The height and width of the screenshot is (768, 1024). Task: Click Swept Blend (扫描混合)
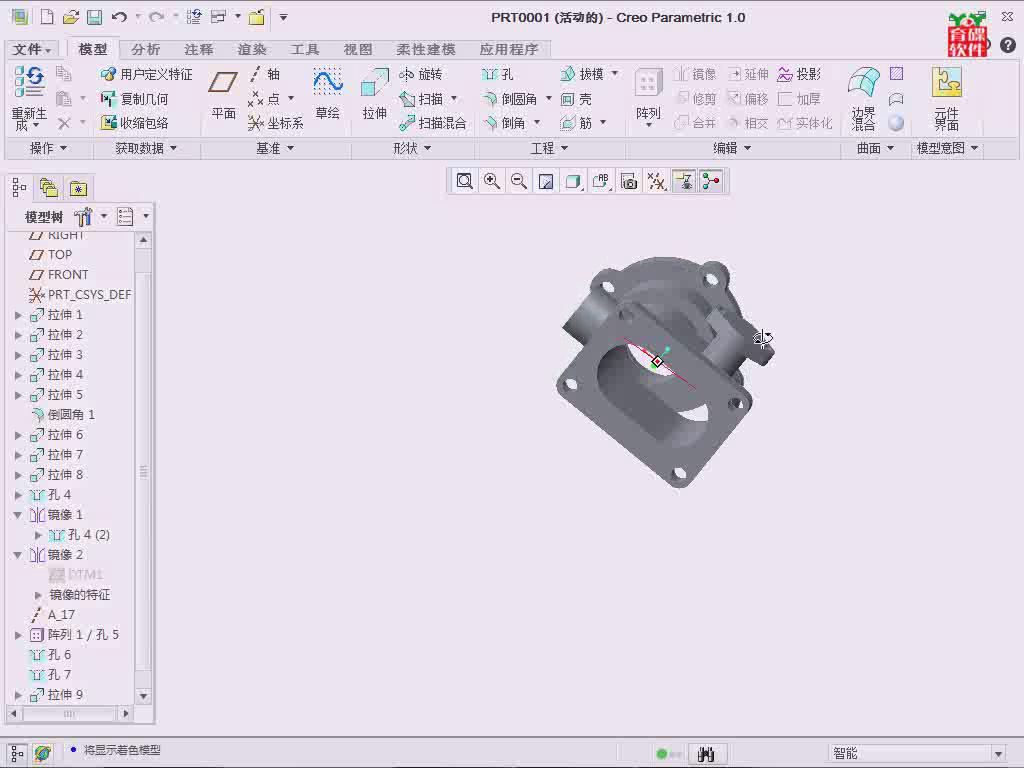click(x=433, y=123)
